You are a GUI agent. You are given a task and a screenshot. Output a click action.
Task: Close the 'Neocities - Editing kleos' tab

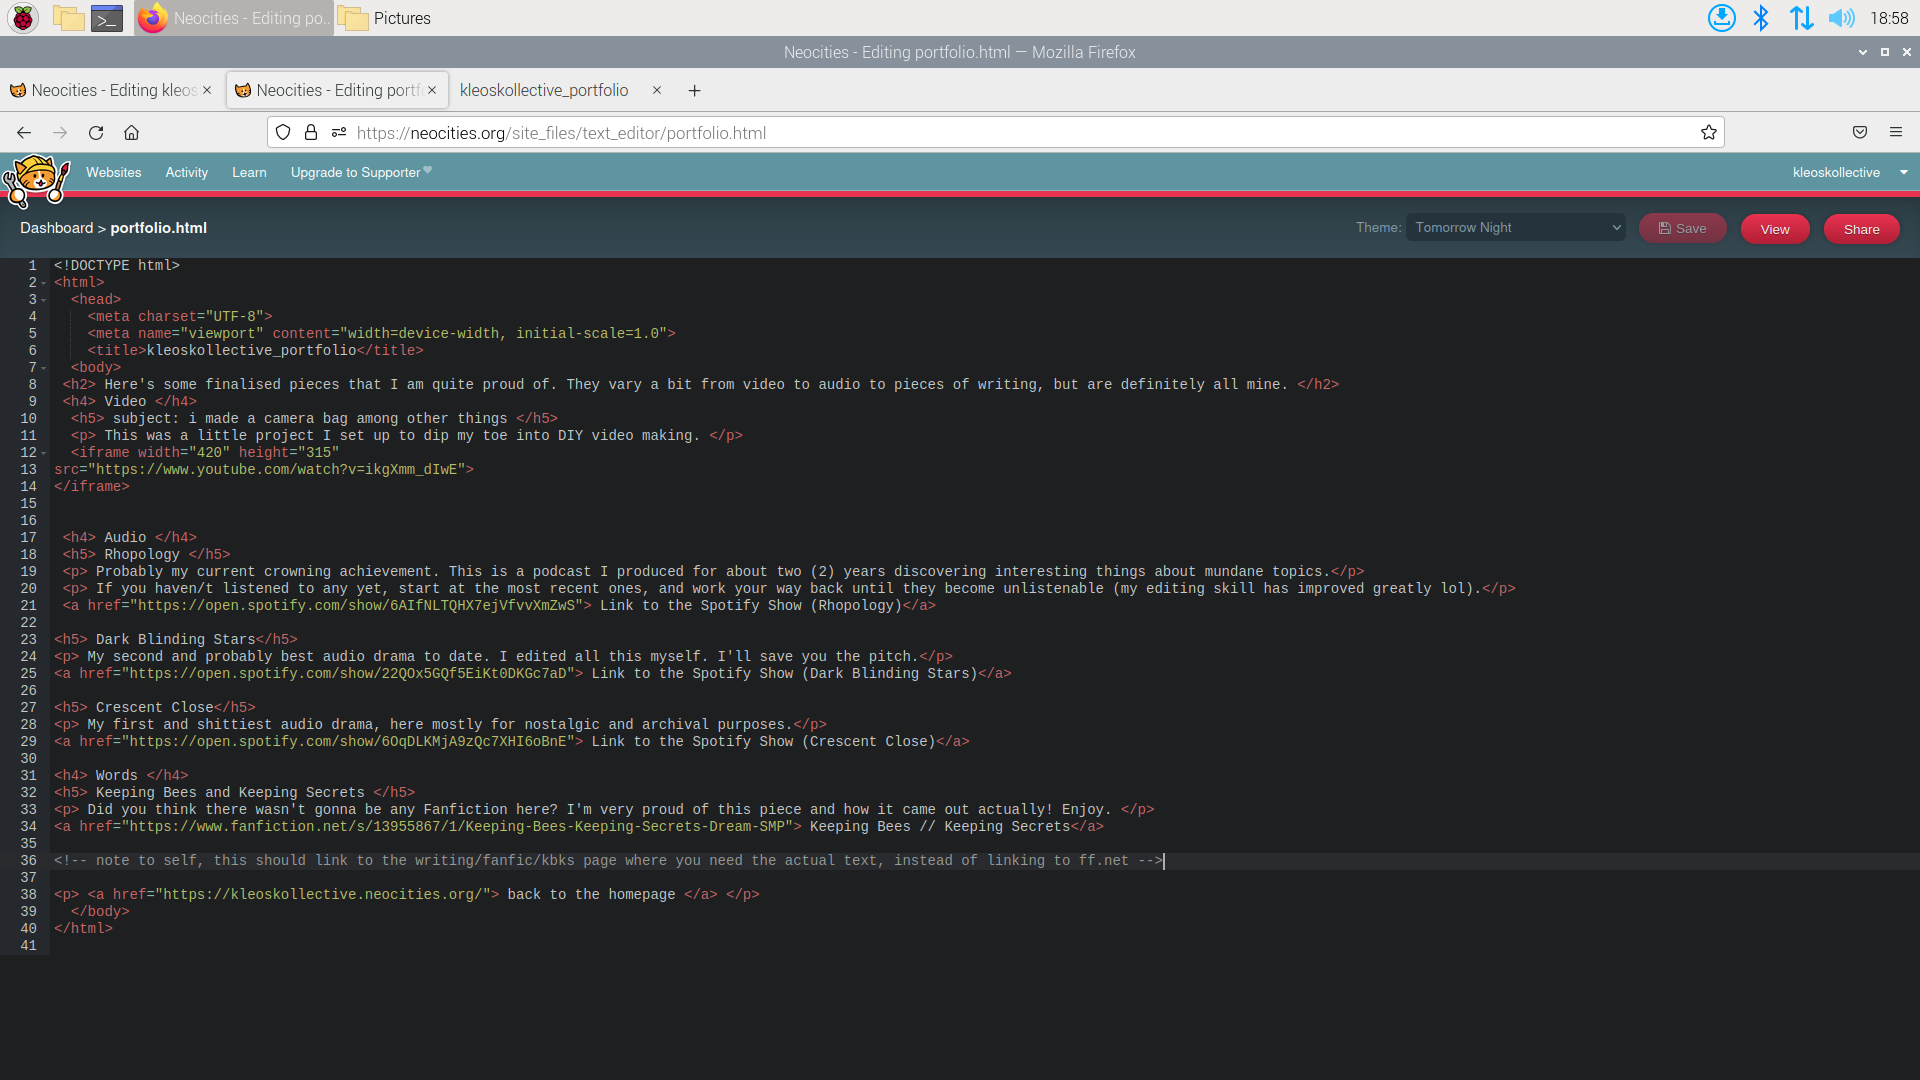(x=207, y=90)
